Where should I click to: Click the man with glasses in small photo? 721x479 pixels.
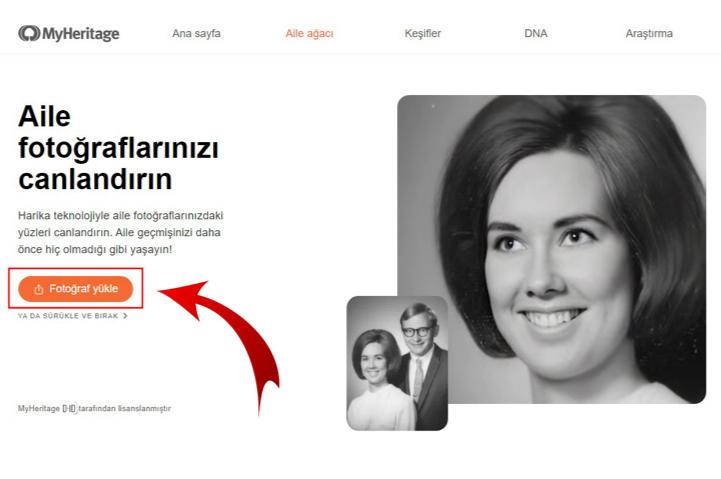422,359
